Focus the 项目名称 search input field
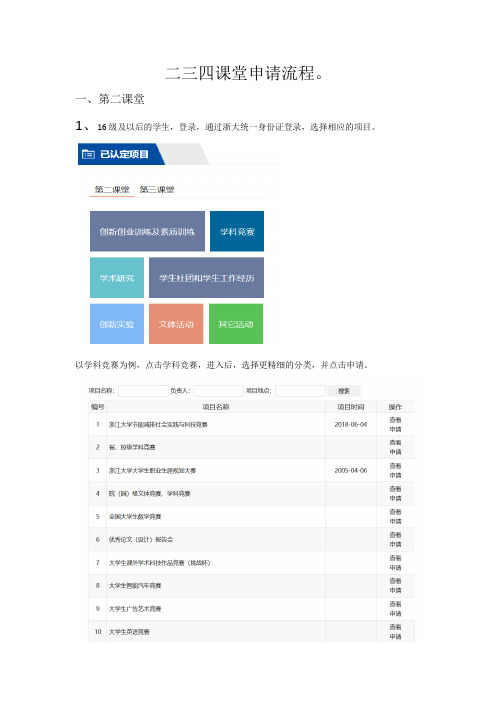Image resolution: width=496 pixels, height=702 pixels. [x=143, y=391]
